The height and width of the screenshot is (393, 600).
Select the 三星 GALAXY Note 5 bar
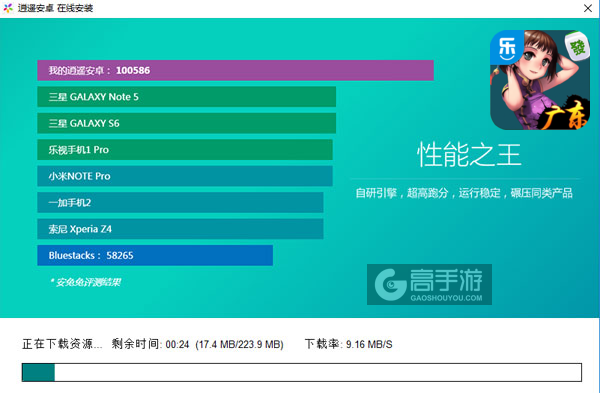(x=186, y=97)
